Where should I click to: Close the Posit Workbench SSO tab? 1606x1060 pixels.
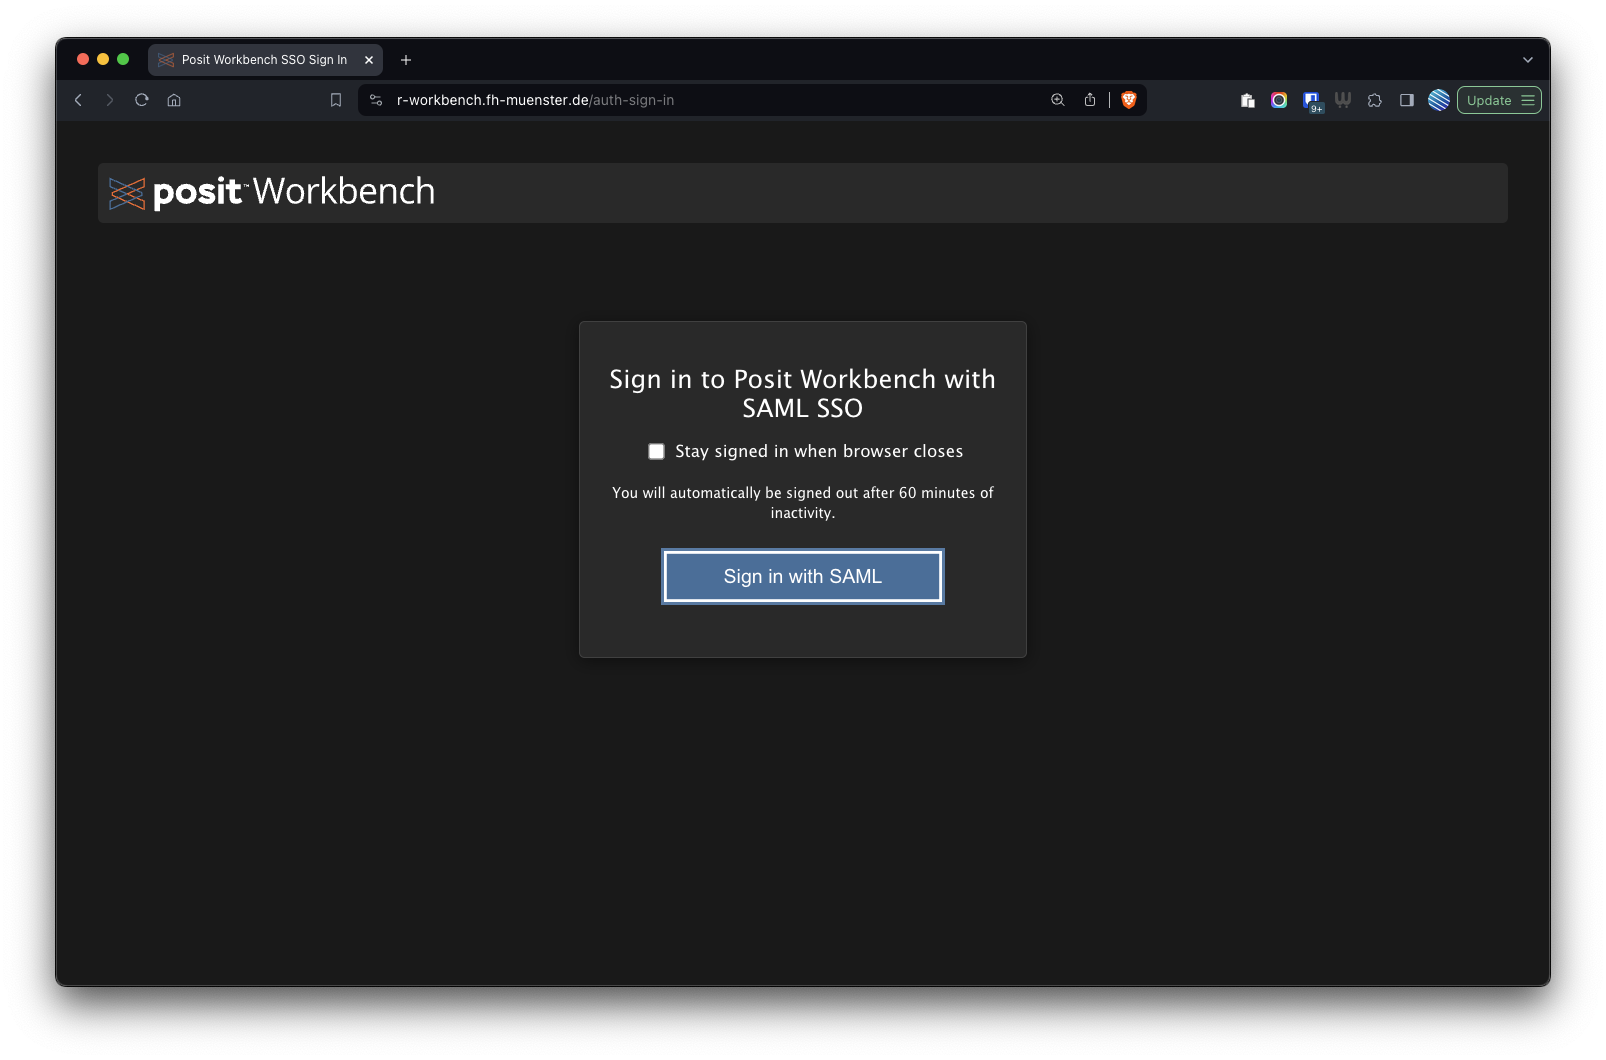(369, 60)
